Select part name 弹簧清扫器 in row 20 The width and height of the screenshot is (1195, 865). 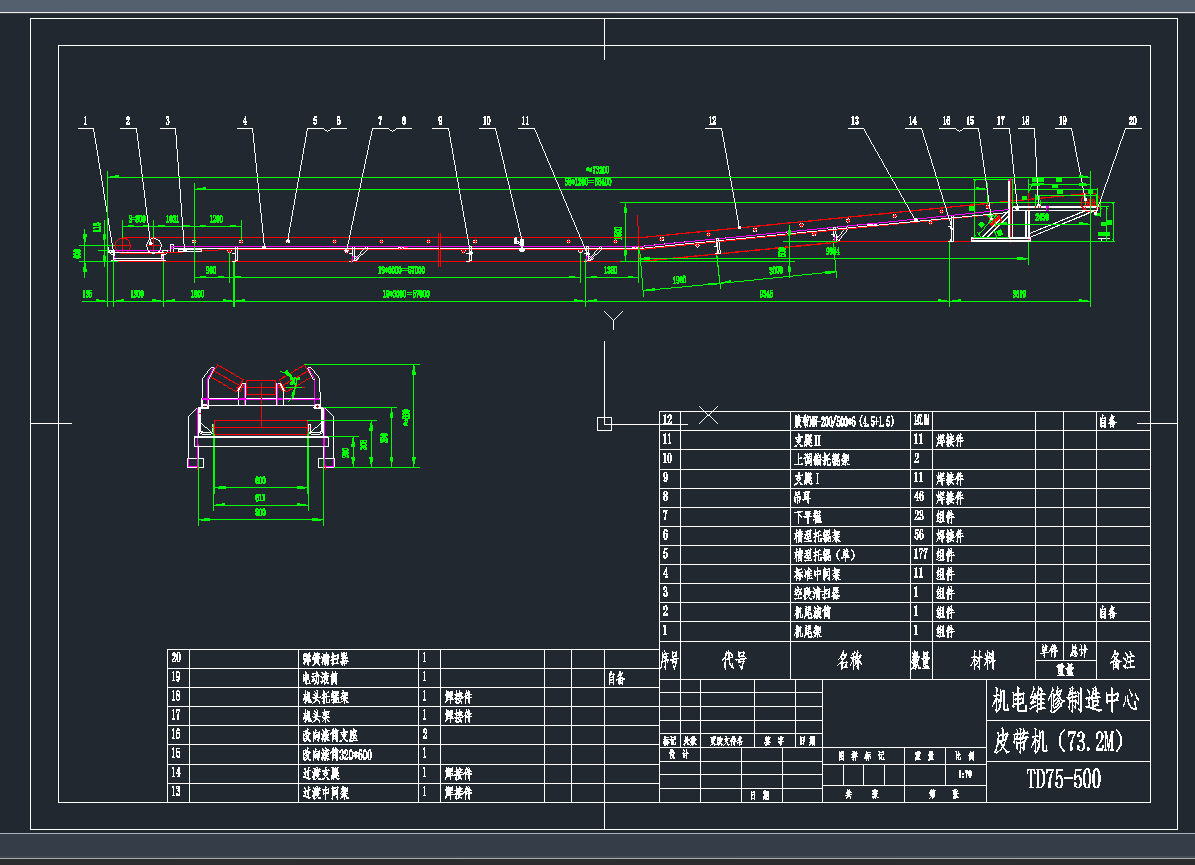pos(325,658)
